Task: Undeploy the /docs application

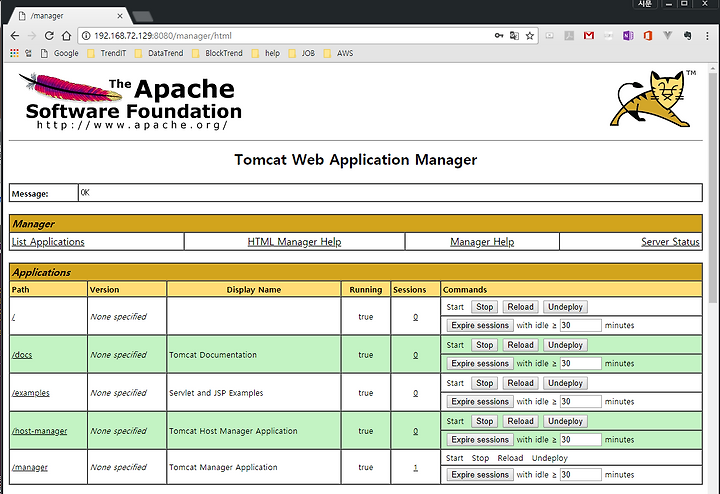Action: tap(565, 345)
